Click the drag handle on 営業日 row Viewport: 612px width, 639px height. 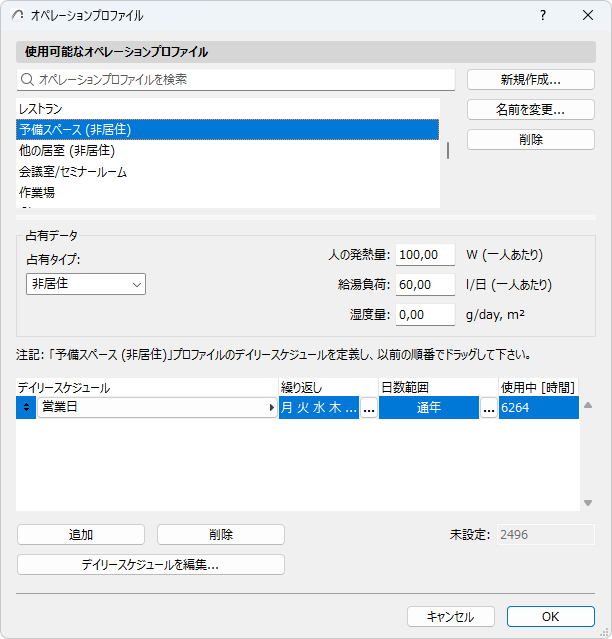click(26, 408)
